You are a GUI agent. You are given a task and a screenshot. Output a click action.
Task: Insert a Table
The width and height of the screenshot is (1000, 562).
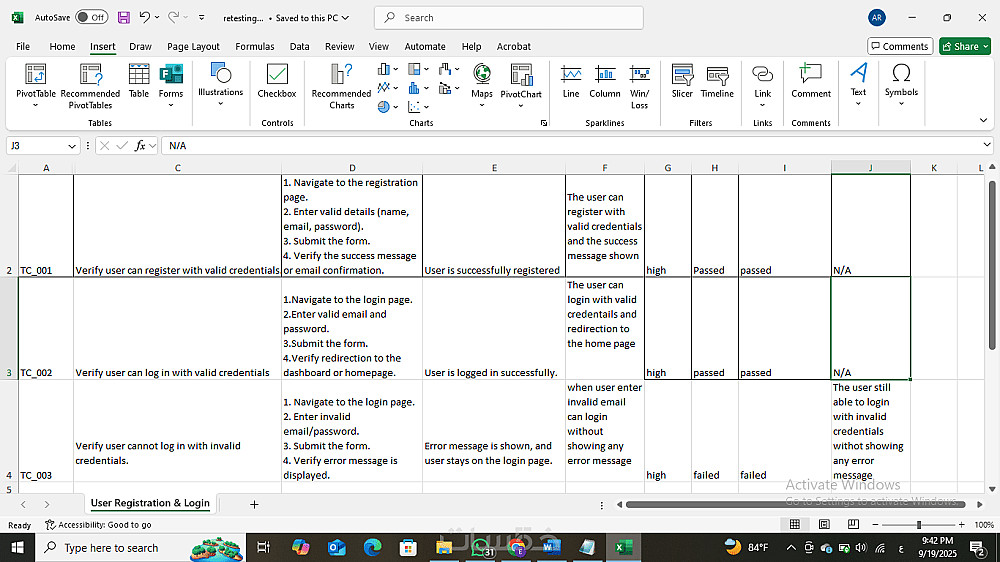click(138, 81)
